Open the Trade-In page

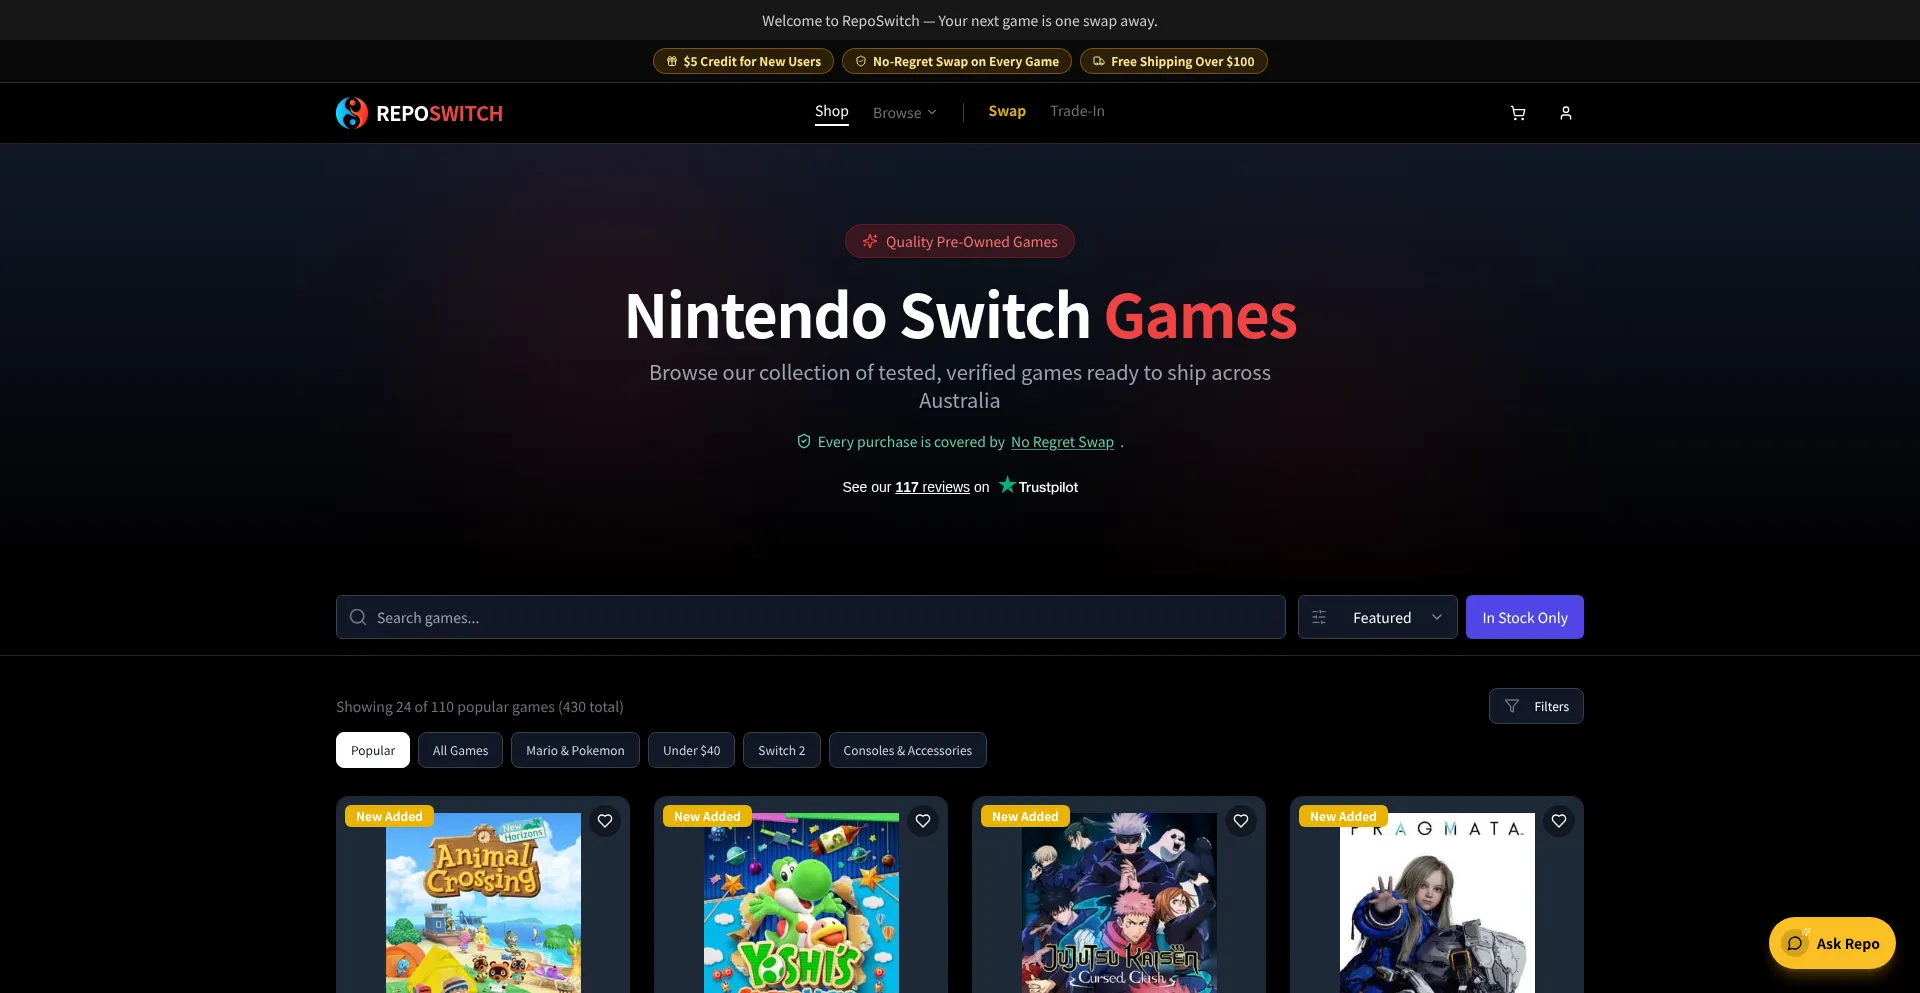coord(1077,111)
